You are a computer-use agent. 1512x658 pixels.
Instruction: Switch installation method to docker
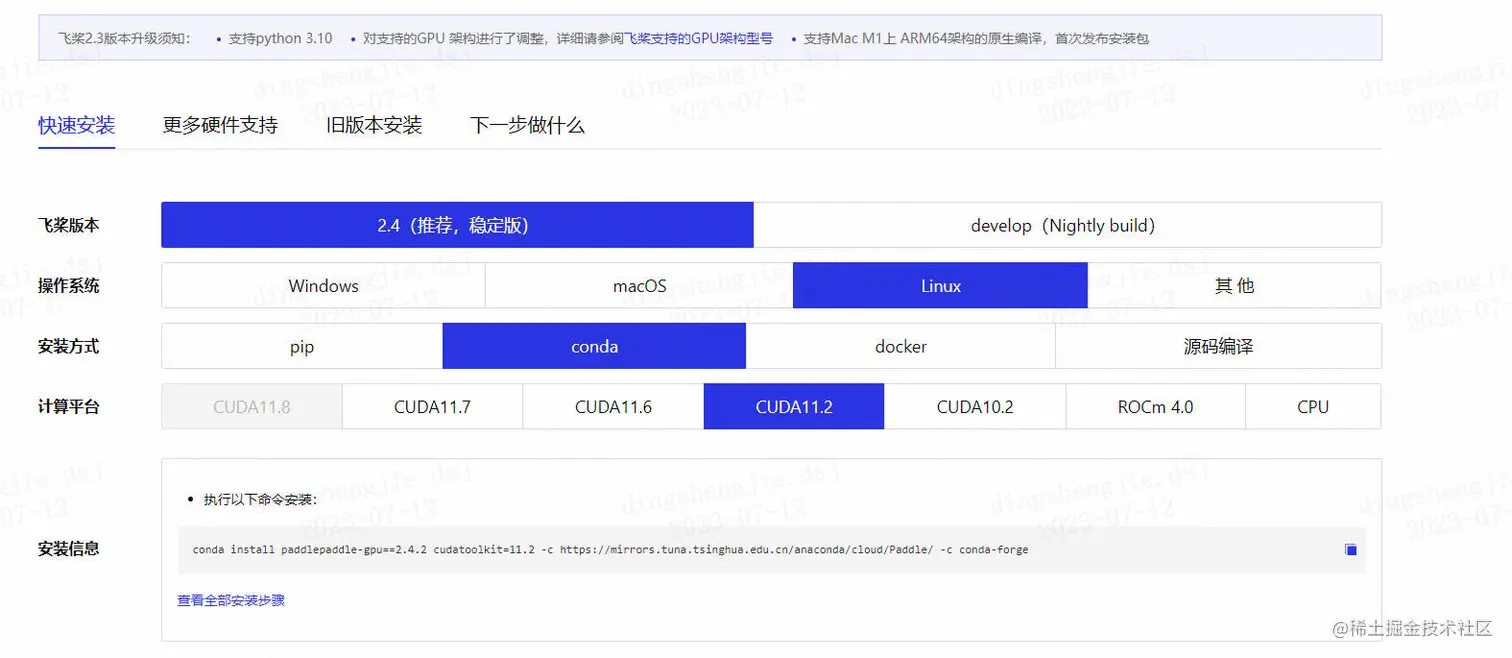tap(899, 346)
